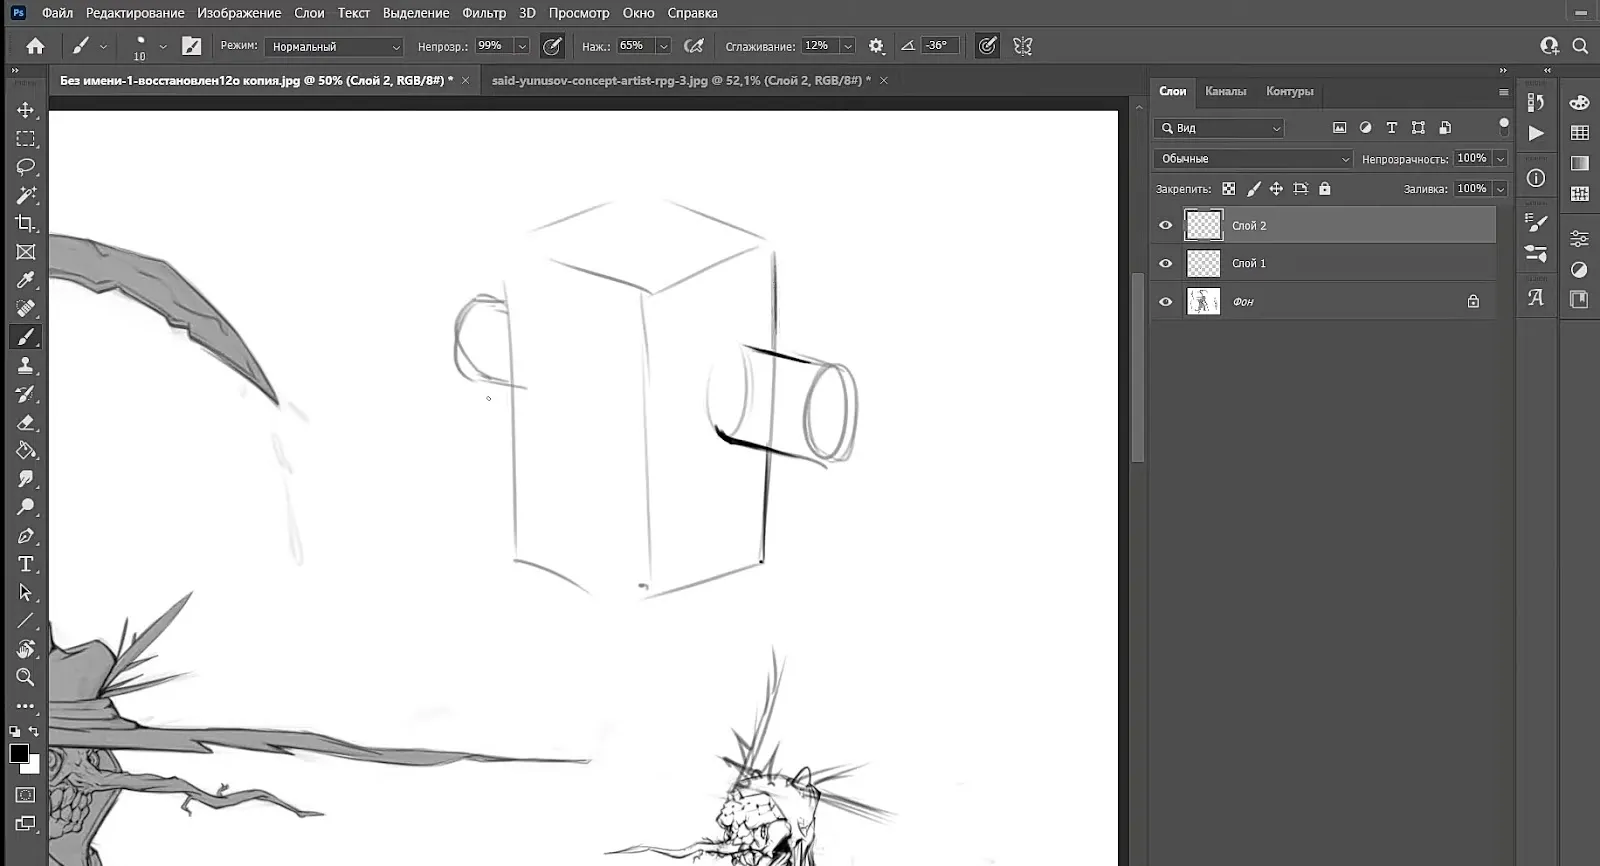This screenshot has width=1600, height=866.
Task: Expand the layer blend mode Обычные dropdown
Action: (x=1253, y=158)
